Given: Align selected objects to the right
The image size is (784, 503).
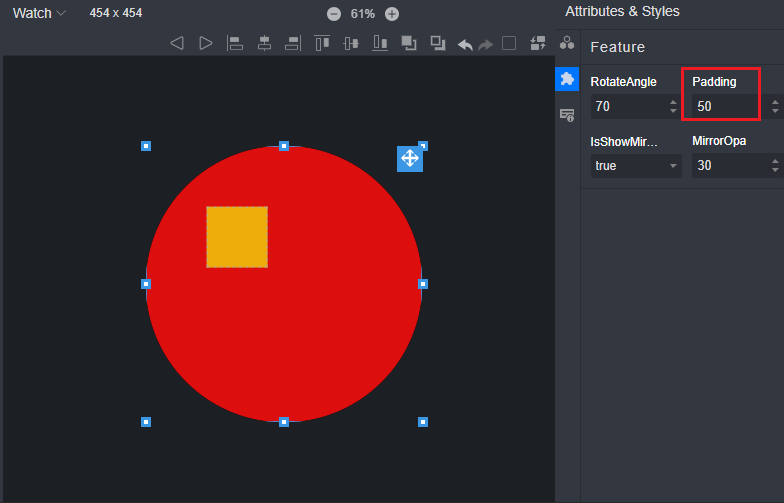Looking at the screenshot, I should [293, 43].
